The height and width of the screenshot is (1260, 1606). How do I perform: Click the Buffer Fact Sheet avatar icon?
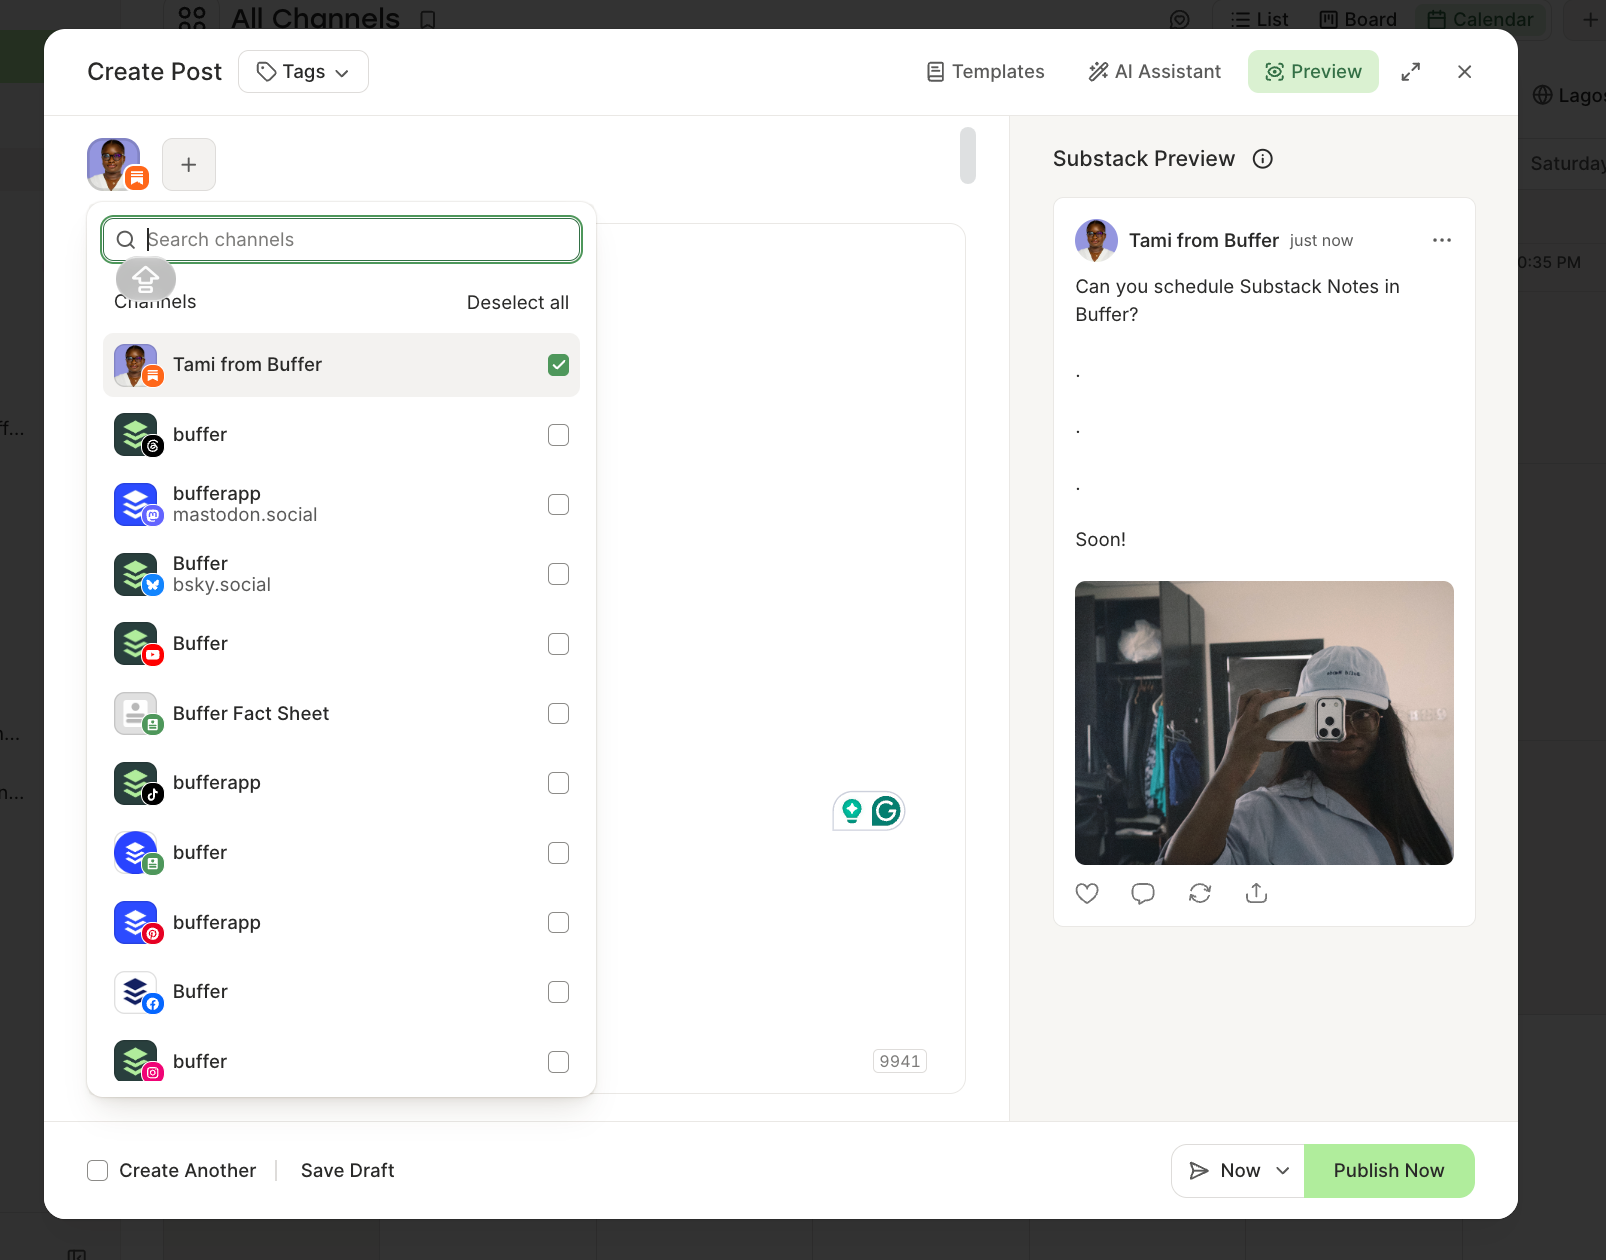coord(137,714)
